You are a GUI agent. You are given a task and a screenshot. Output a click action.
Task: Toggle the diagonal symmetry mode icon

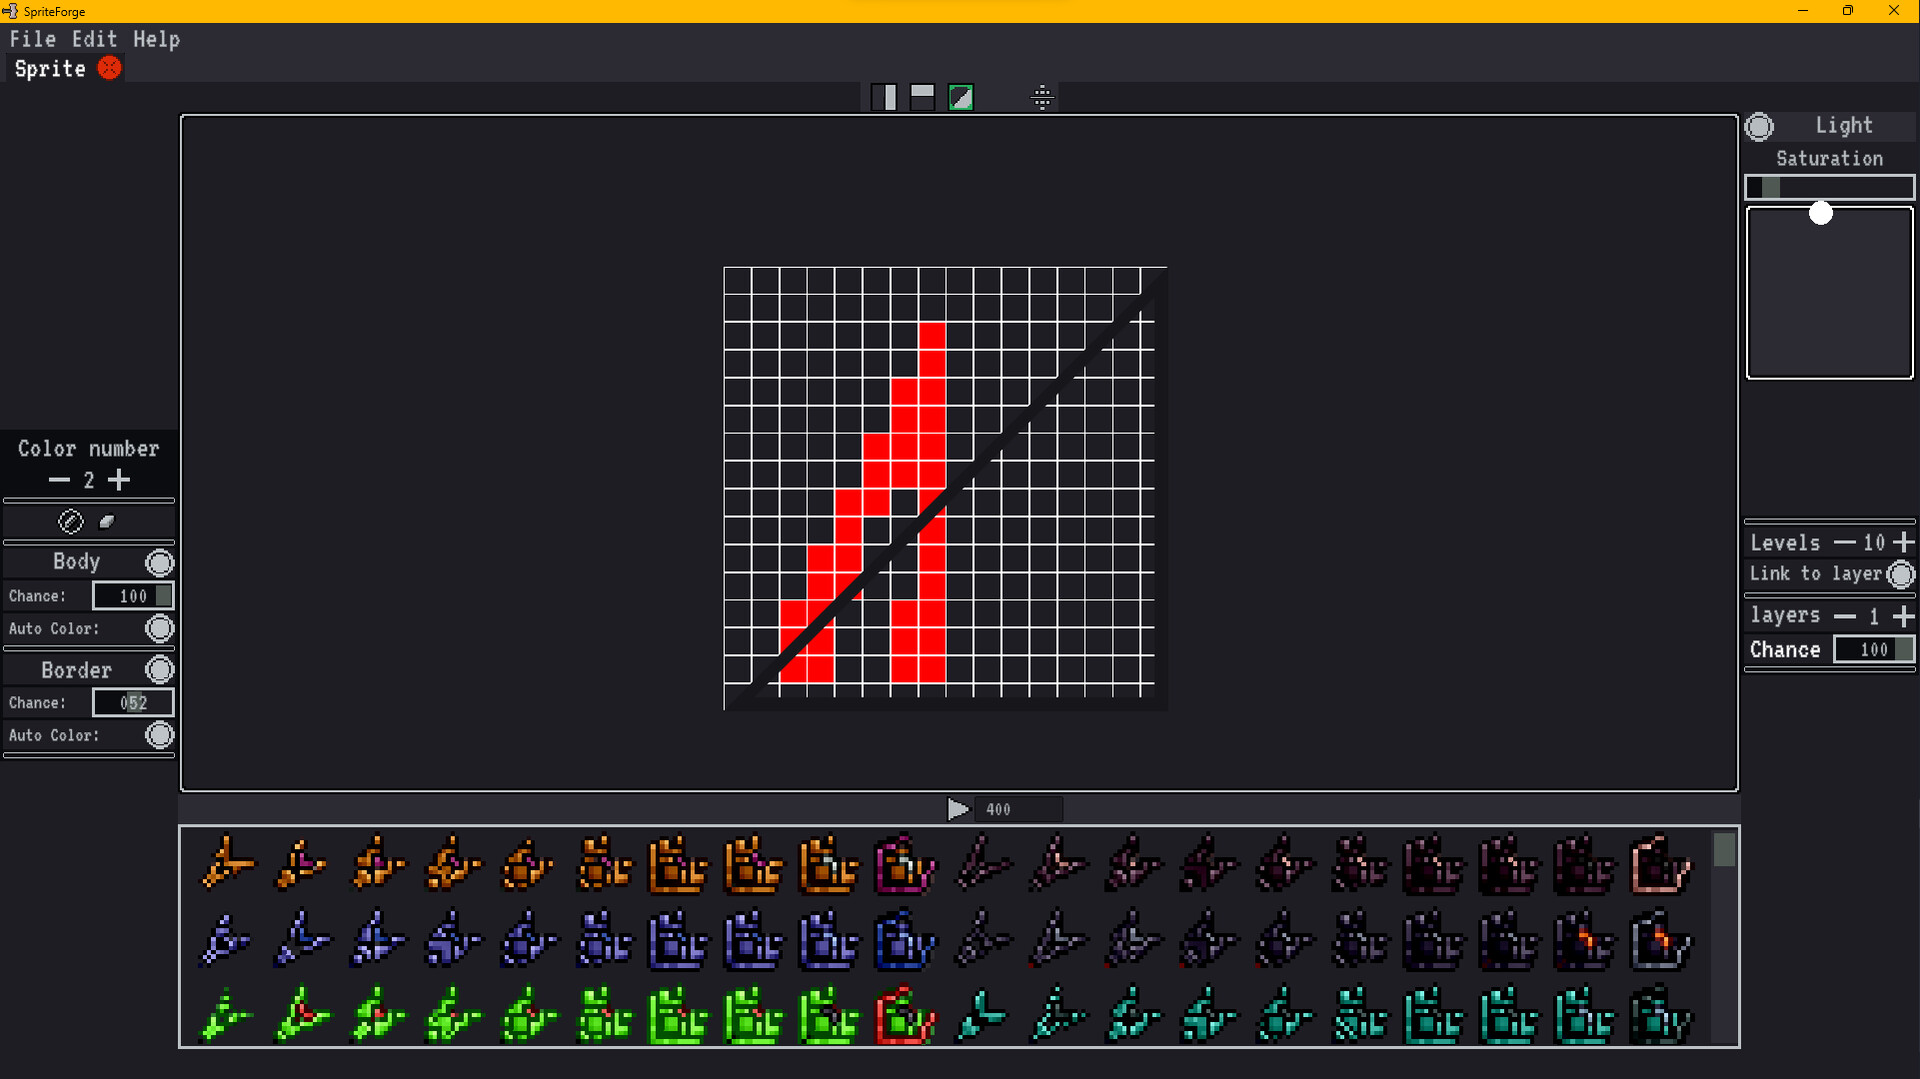pyautogui.click(x=960, y=96)
